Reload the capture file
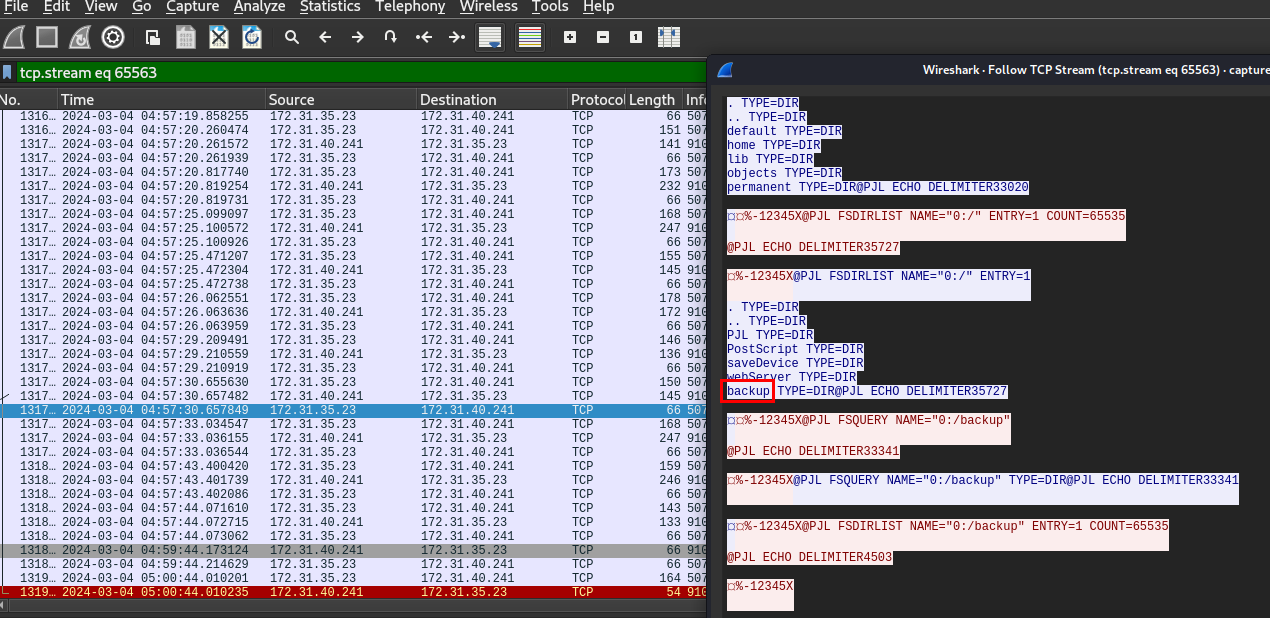This screenshot has width=1270, height=618. (x=252, y=37)
